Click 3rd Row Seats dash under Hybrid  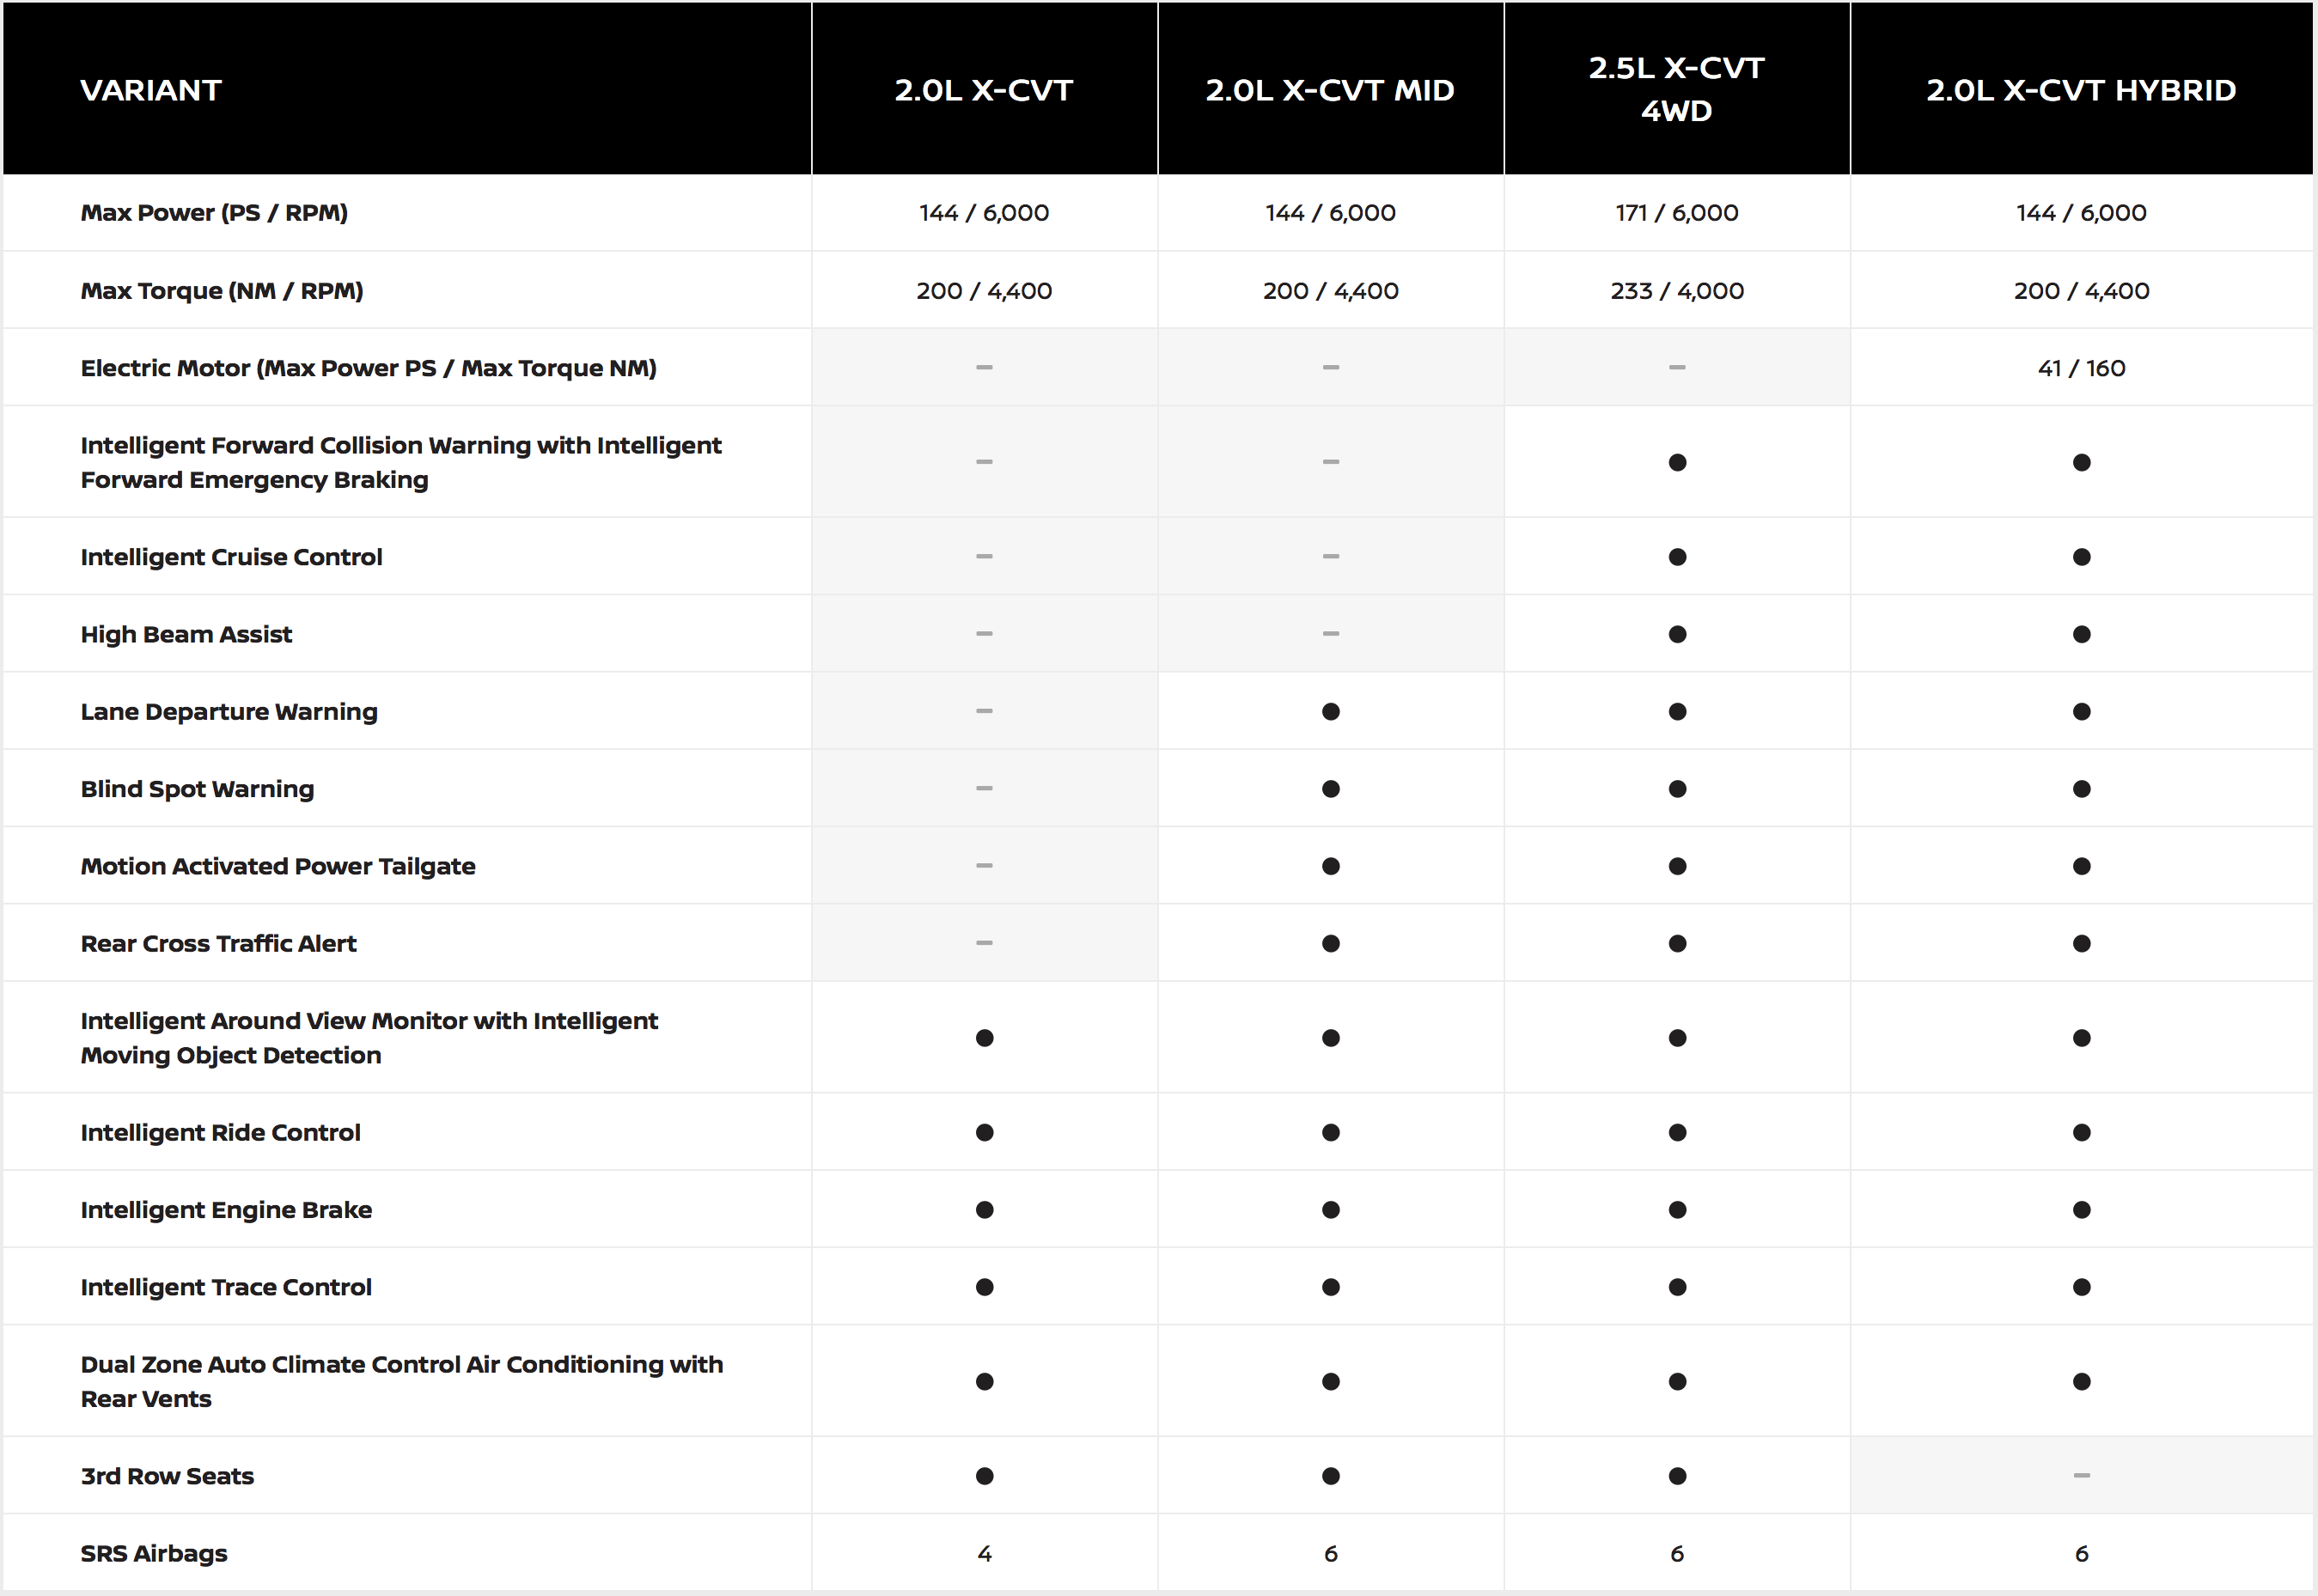(x=2081, y=1475)
